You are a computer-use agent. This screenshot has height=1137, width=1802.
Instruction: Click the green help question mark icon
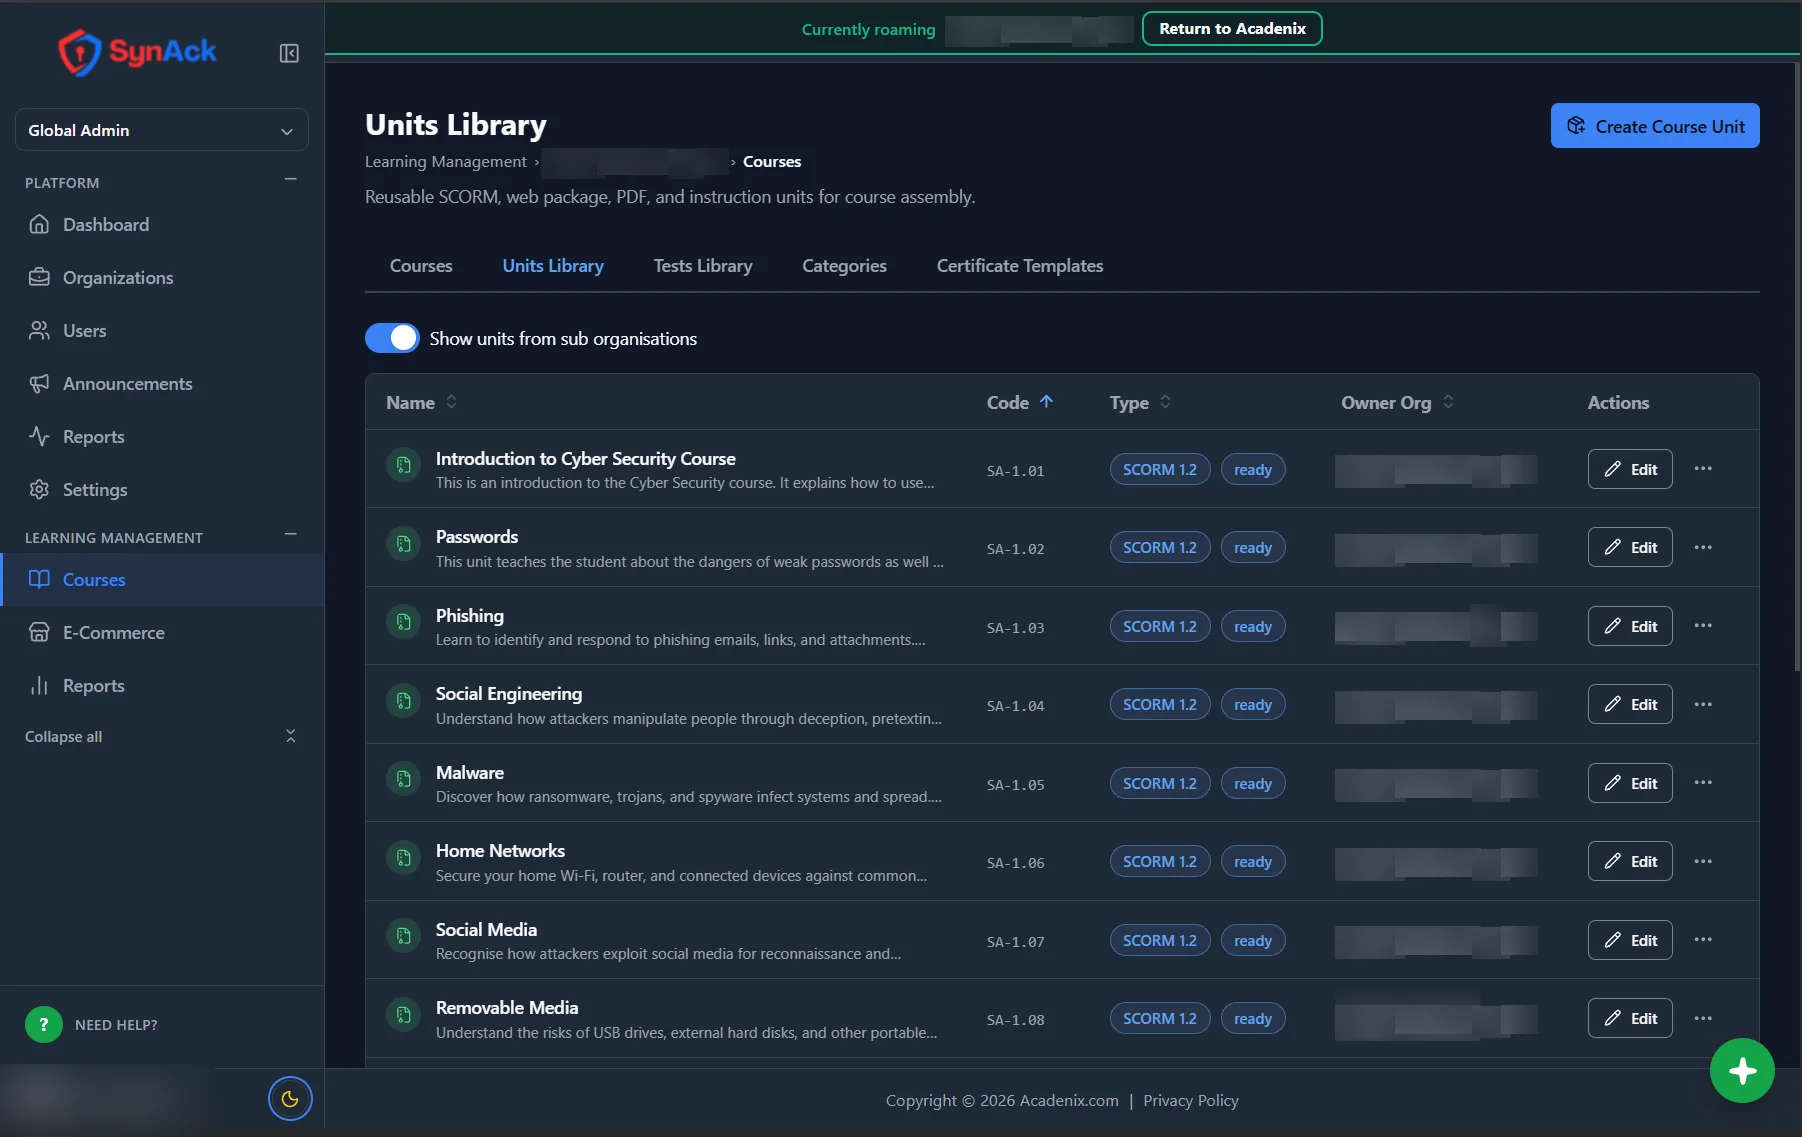click(x=43, y=1024)
